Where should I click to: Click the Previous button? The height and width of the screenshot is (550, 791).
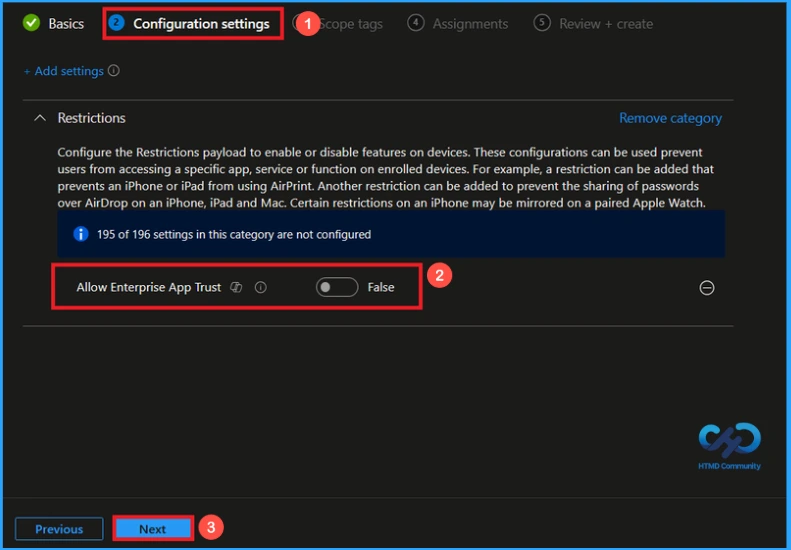(59, 529)
